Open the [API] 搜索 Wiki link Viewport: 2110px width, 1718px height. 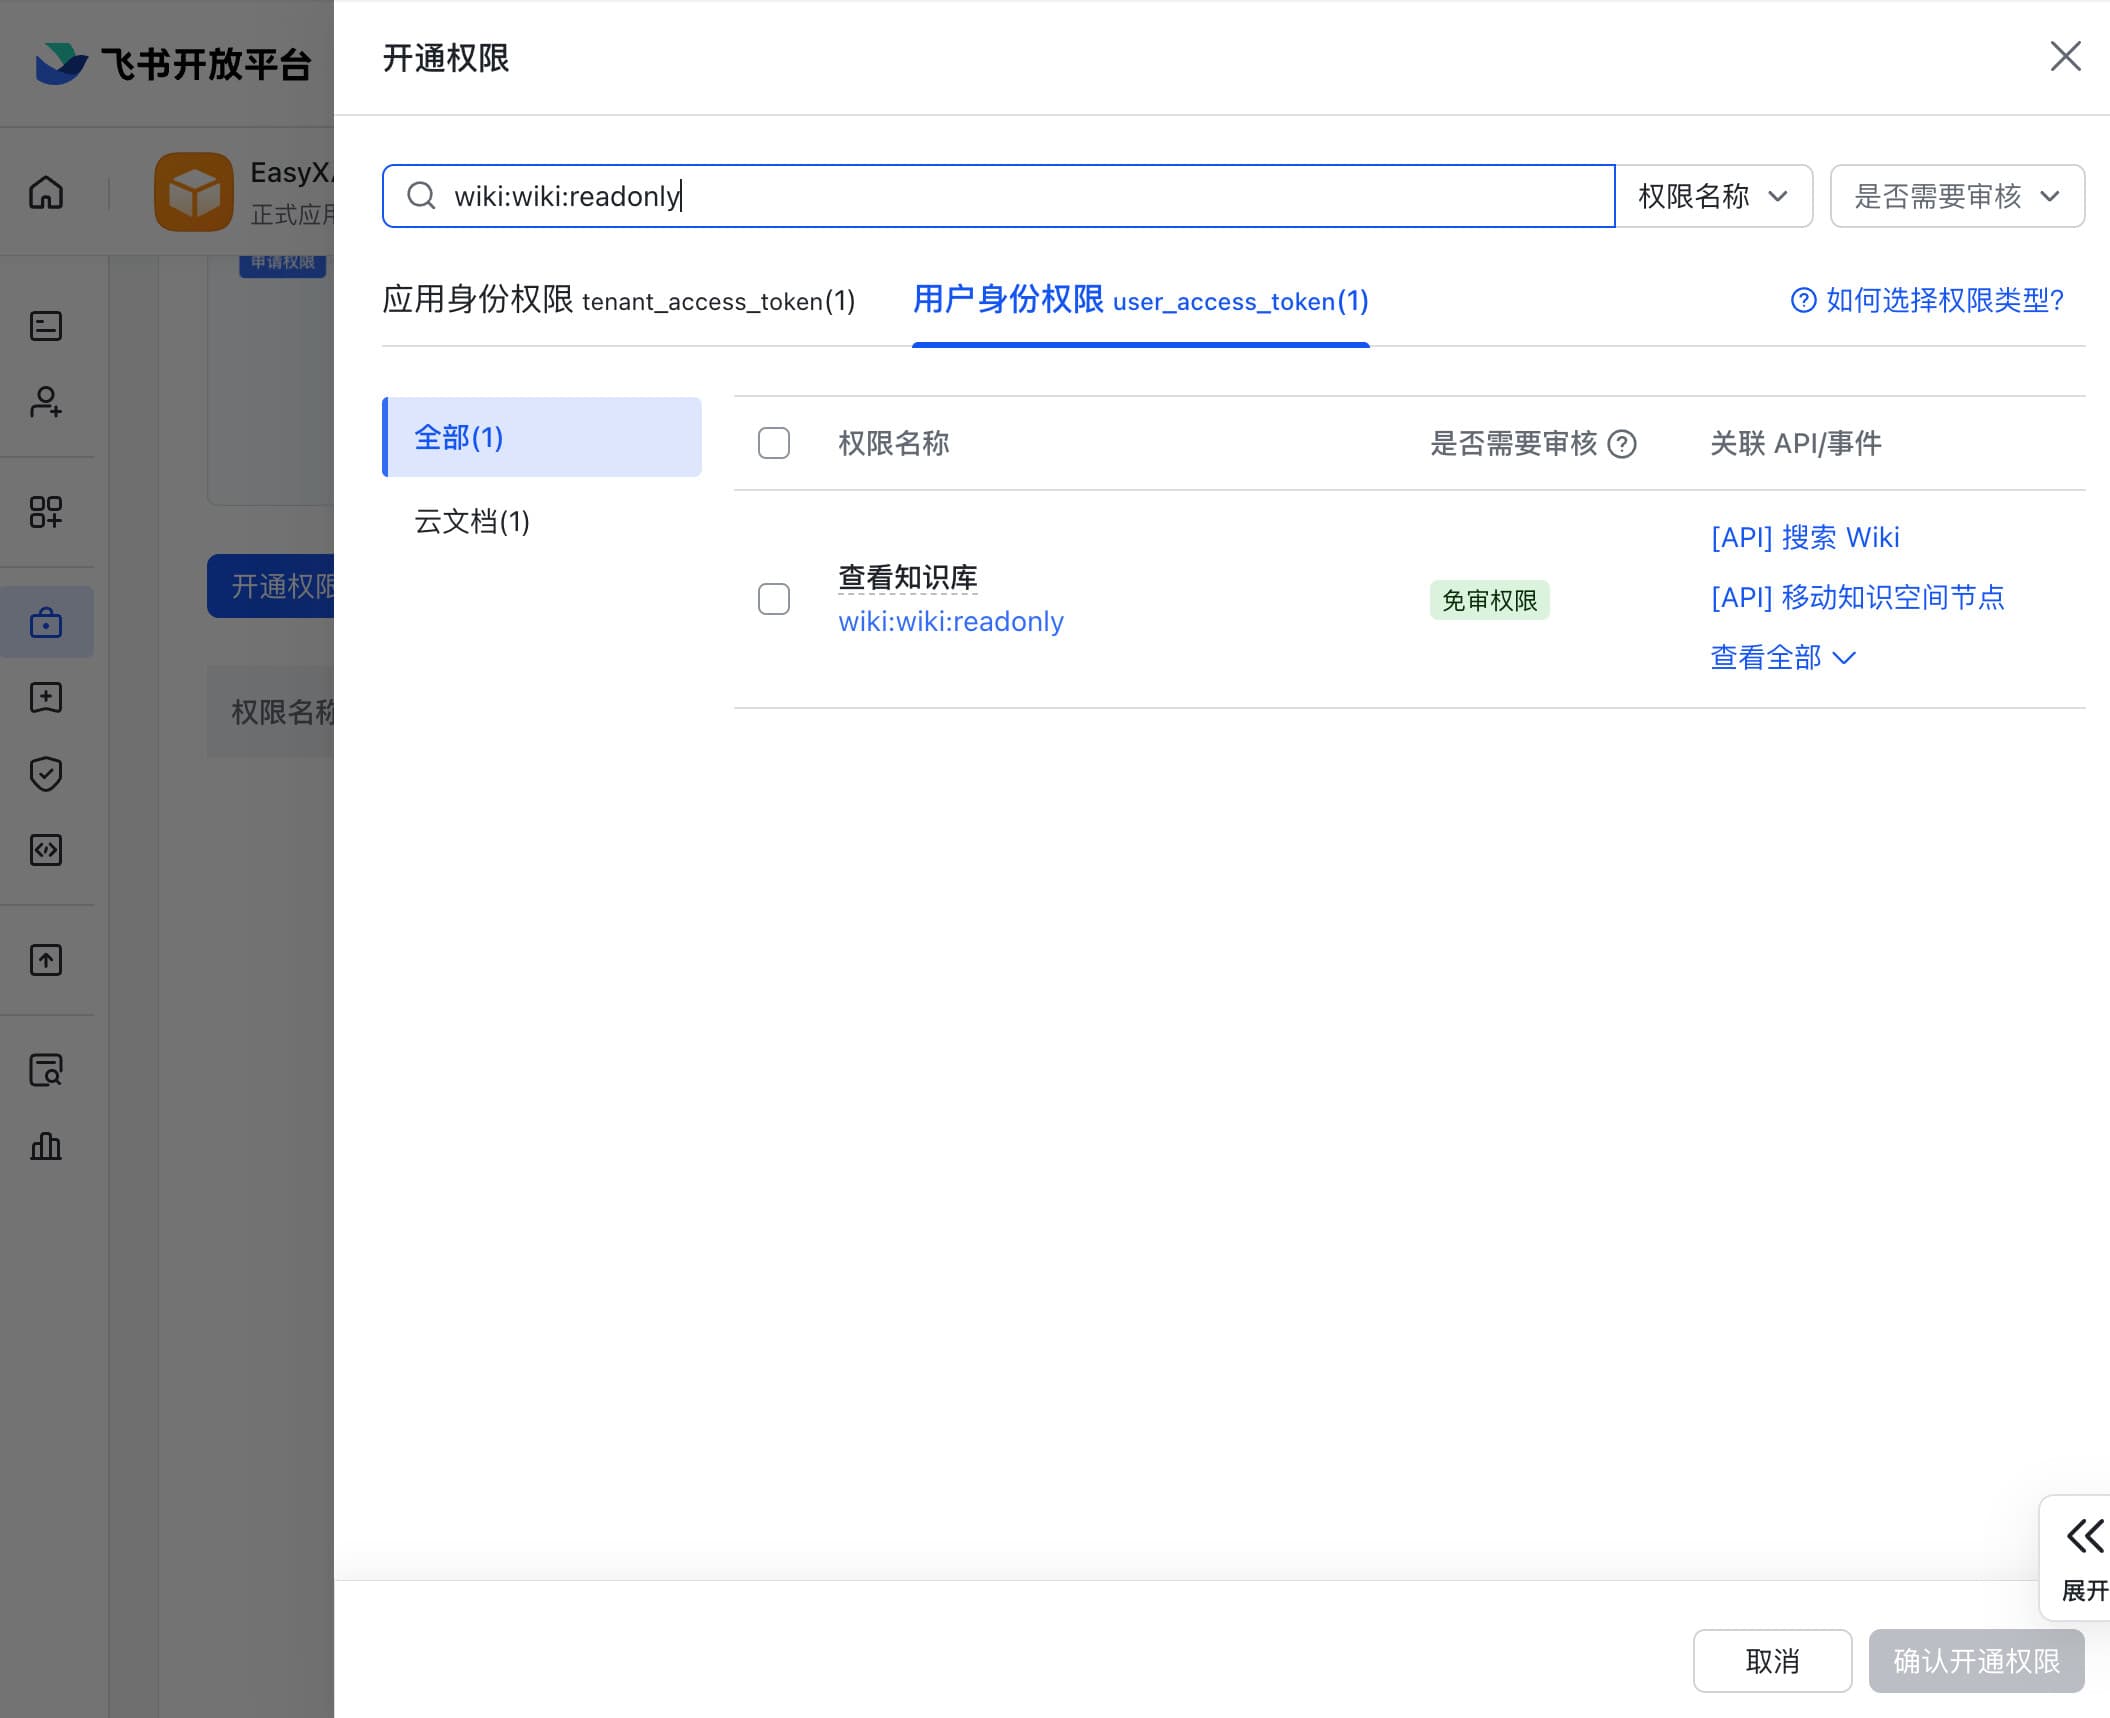point(1805,537)
